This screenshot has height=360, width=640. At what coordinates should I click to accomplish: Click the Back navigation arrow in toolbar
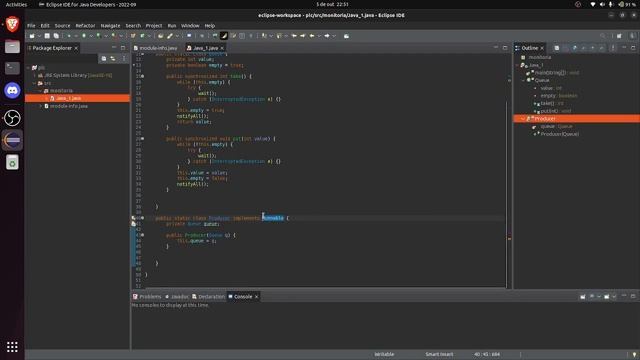coord(312,36)
